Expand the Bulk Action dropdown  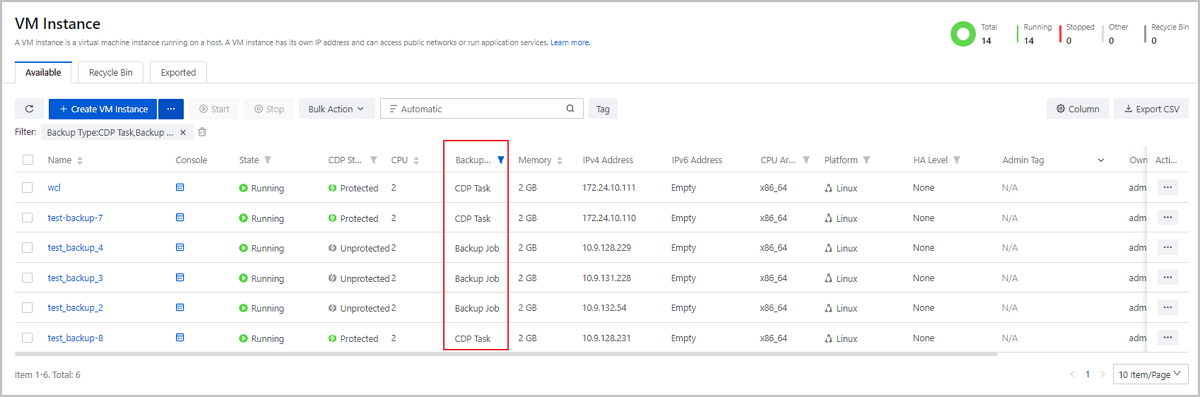(x=336, y=109)
